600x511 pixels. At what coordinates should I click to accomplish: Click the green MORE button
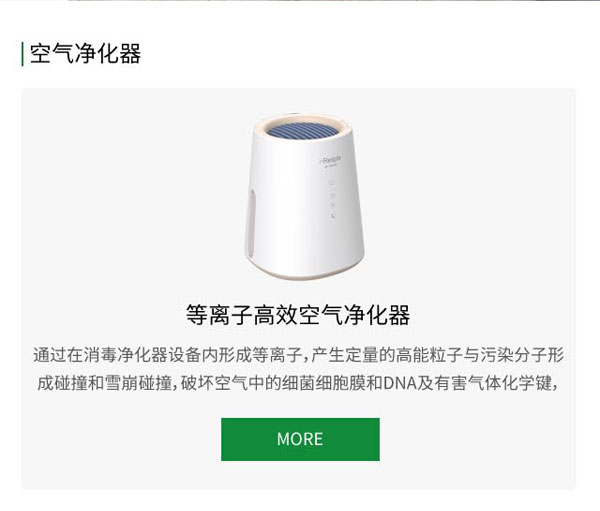point(300,439)
